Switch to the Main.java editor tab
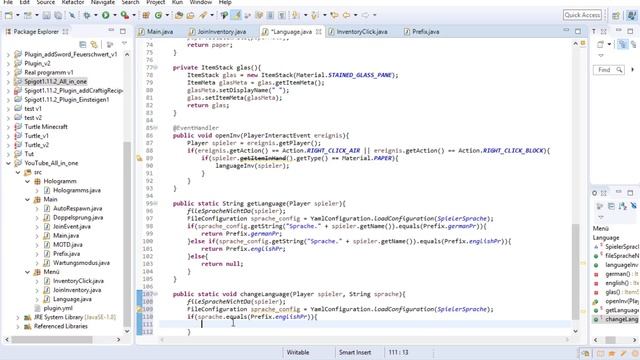640x360 pixels. [x=160, y=32]
